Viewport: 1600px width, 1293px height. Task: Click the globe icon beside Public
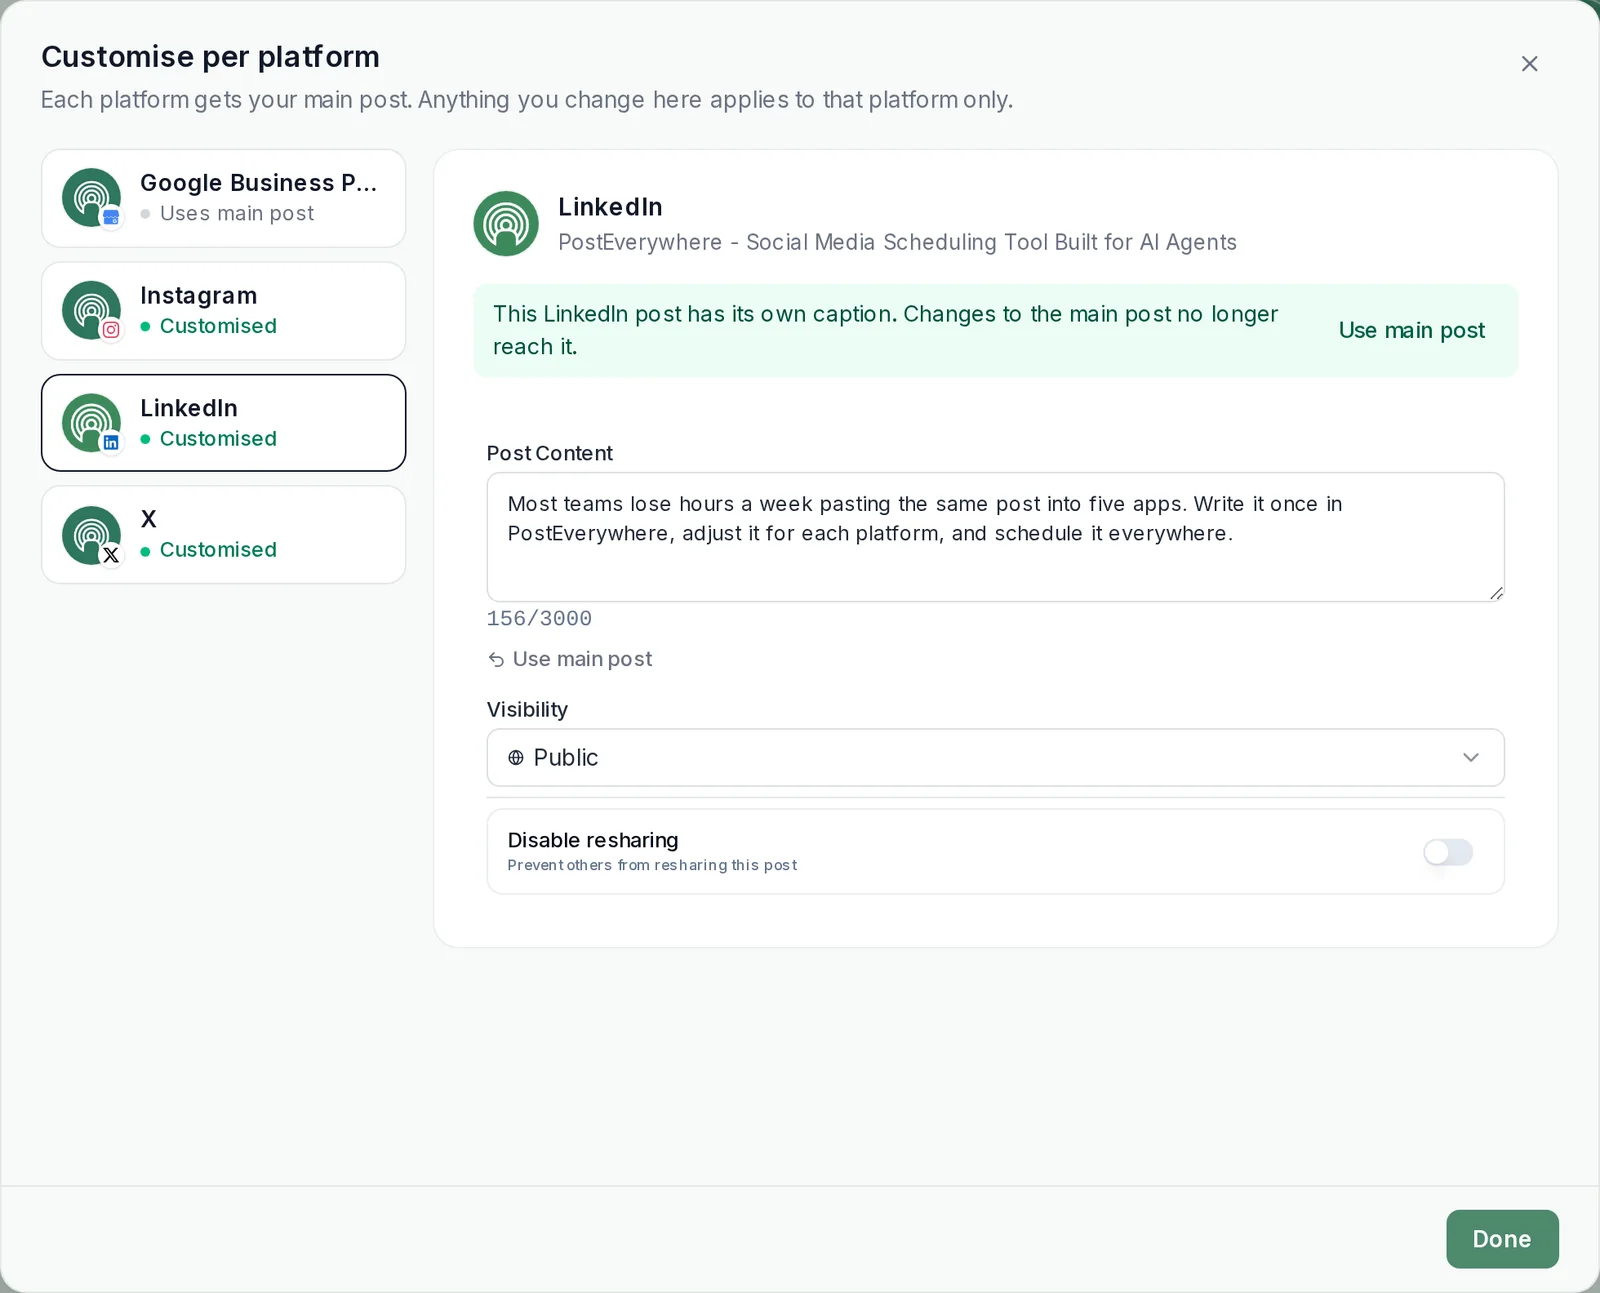coord(516,758)
